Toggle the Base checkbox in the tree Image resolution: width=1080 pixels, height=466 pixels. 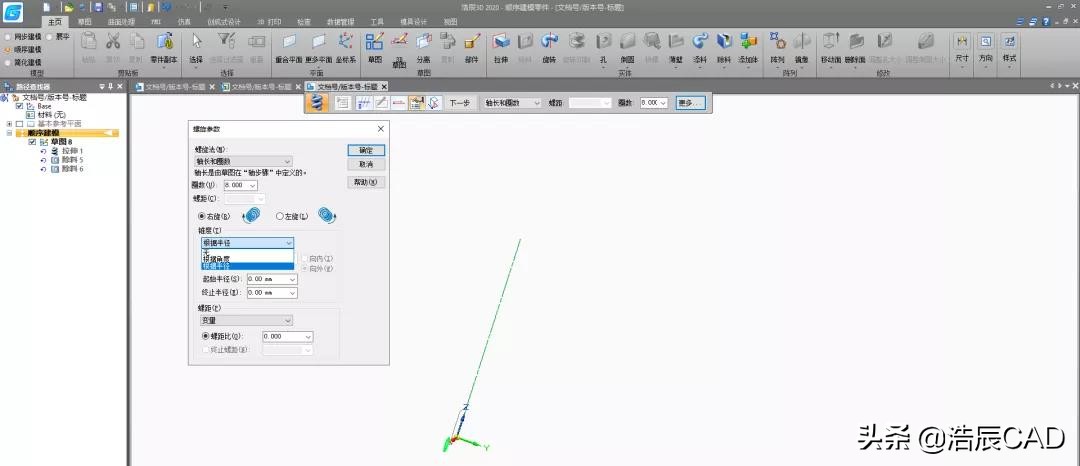(19, 107)
